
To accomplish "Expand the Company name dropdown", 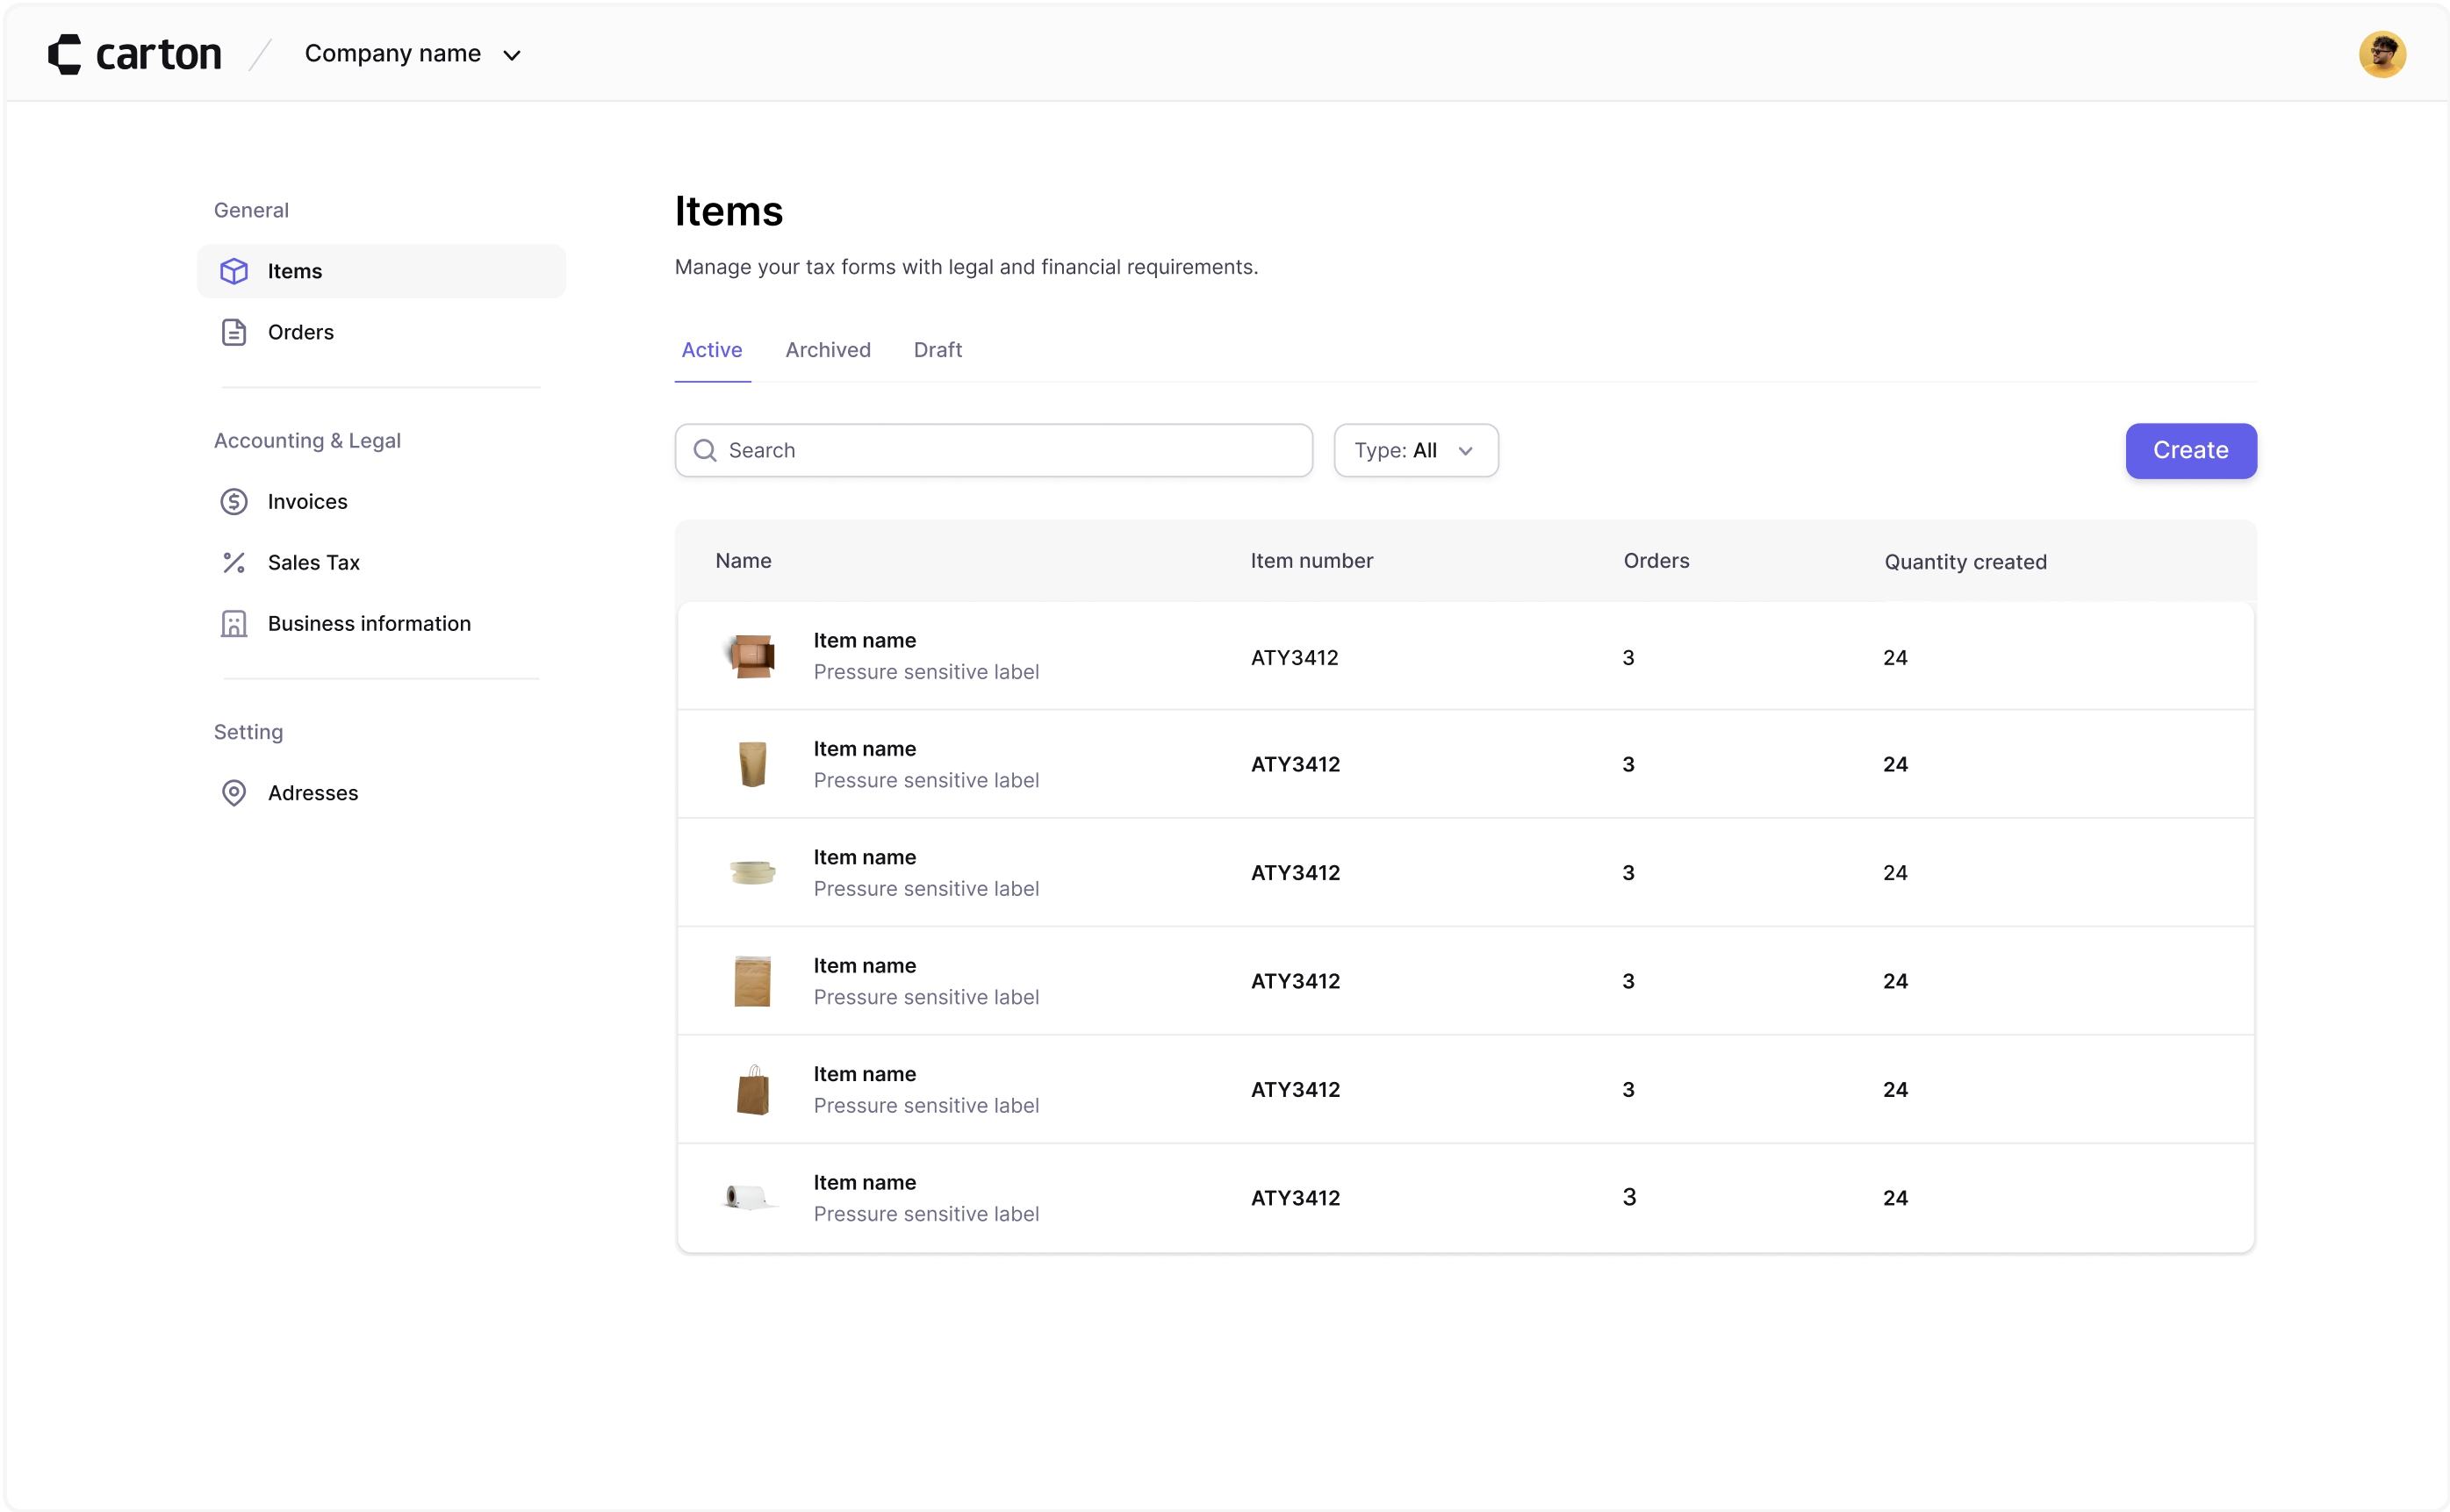I will pos(412,54).
